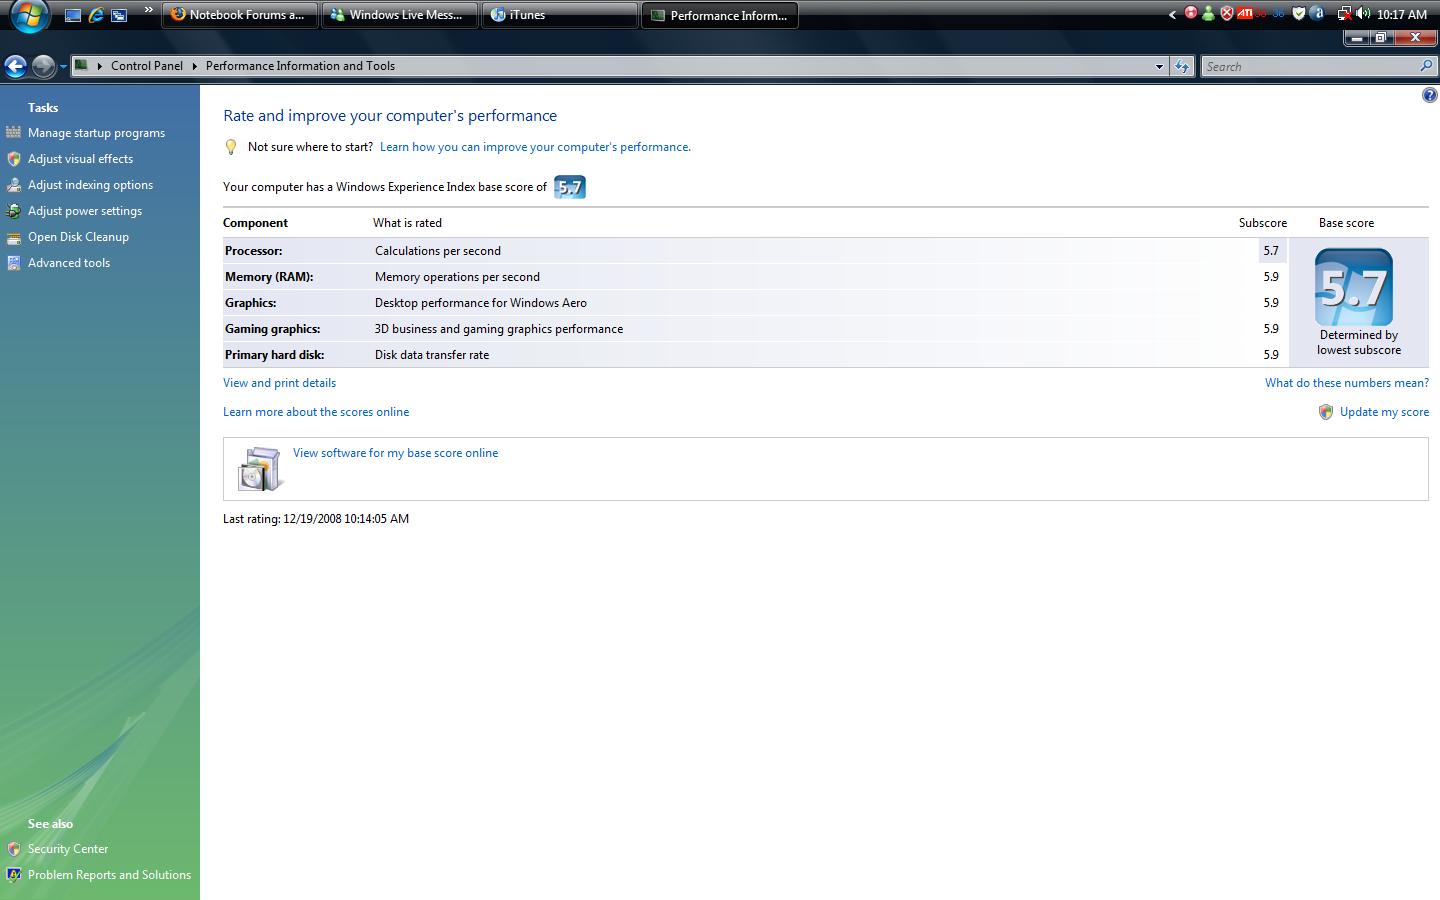Viewport: 1440px width, 900px height.
Task: Open View software for my base score online
Action: pos(395,453)
